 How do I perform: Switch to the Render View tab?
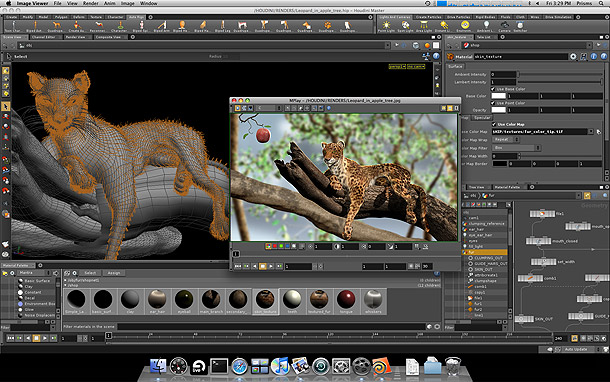75,37
